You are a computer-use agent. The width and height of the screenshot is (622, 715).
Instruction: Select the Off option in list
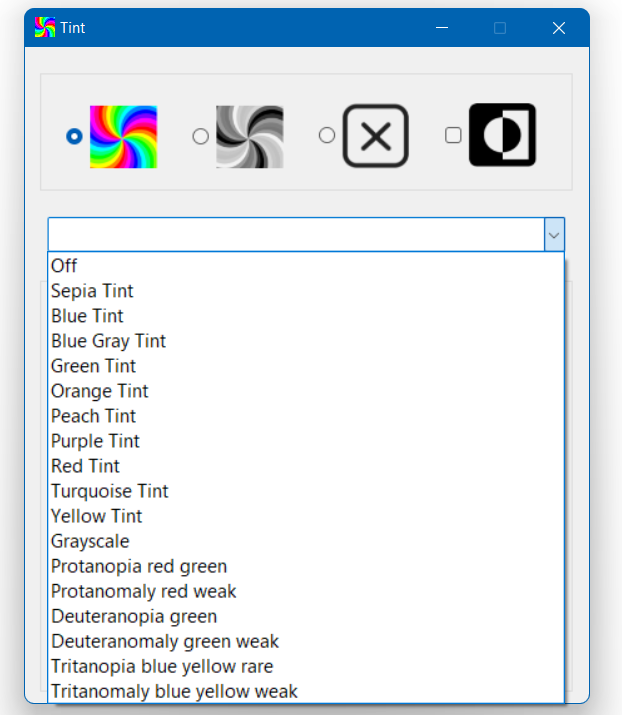pos(64,266)
